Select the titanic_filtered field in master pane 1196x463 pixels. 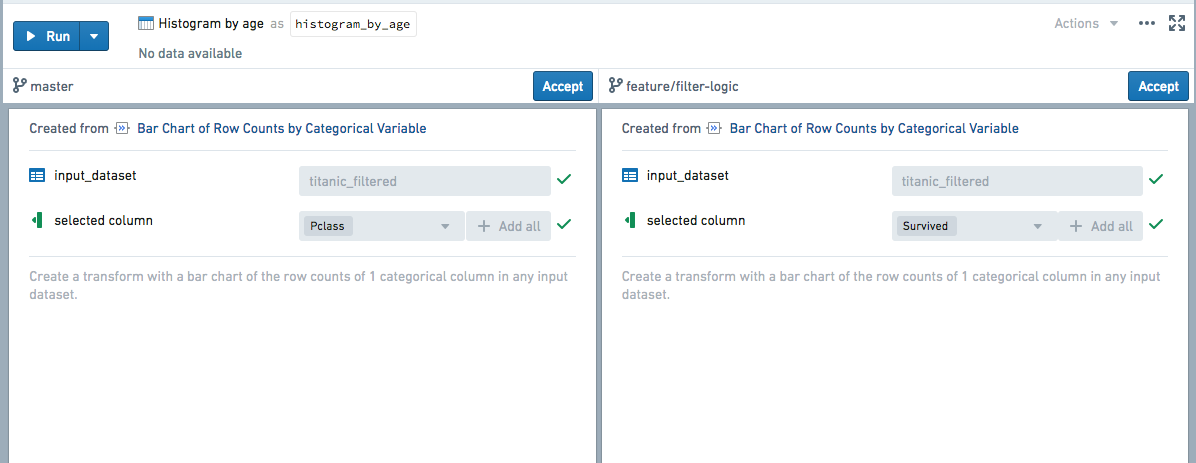(x=425, y=182)
